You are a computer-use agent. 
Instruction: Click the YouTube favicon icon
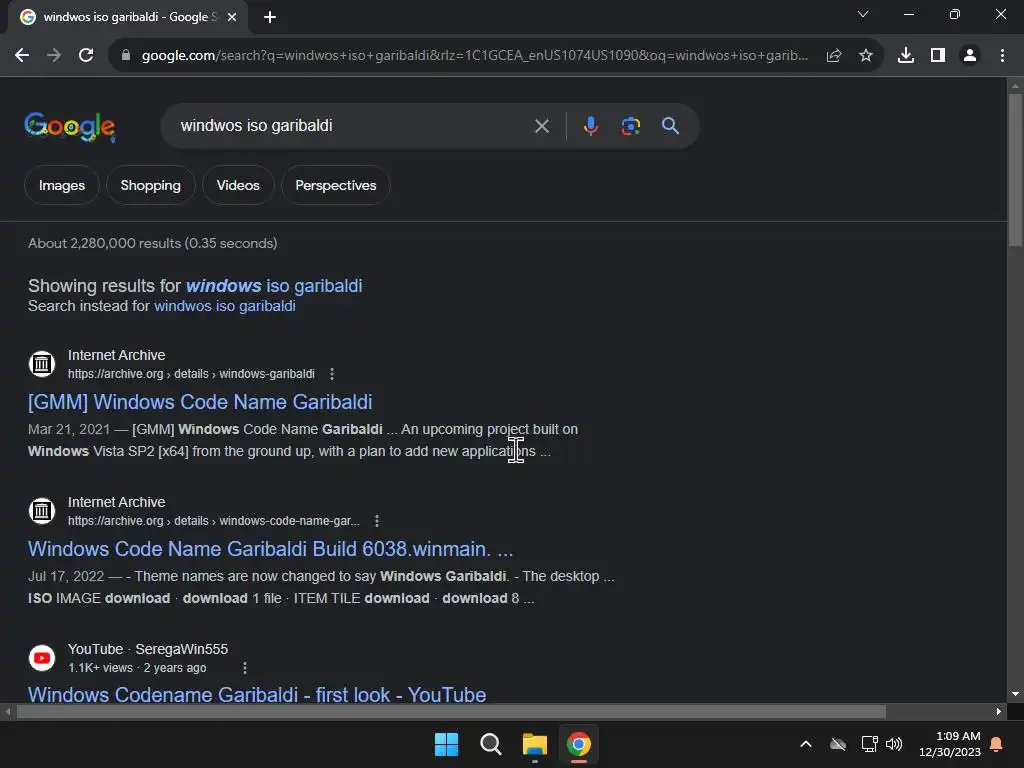coord(42,658)
